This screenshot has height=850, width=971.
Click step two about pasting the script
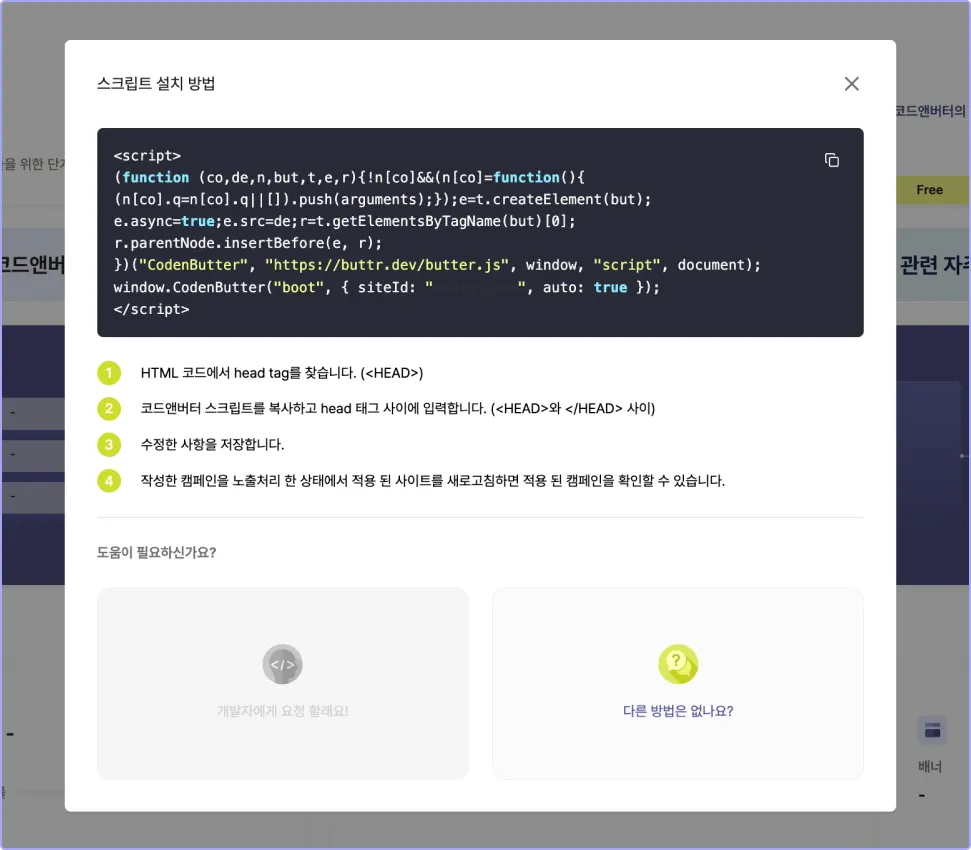tap(398, 409)
